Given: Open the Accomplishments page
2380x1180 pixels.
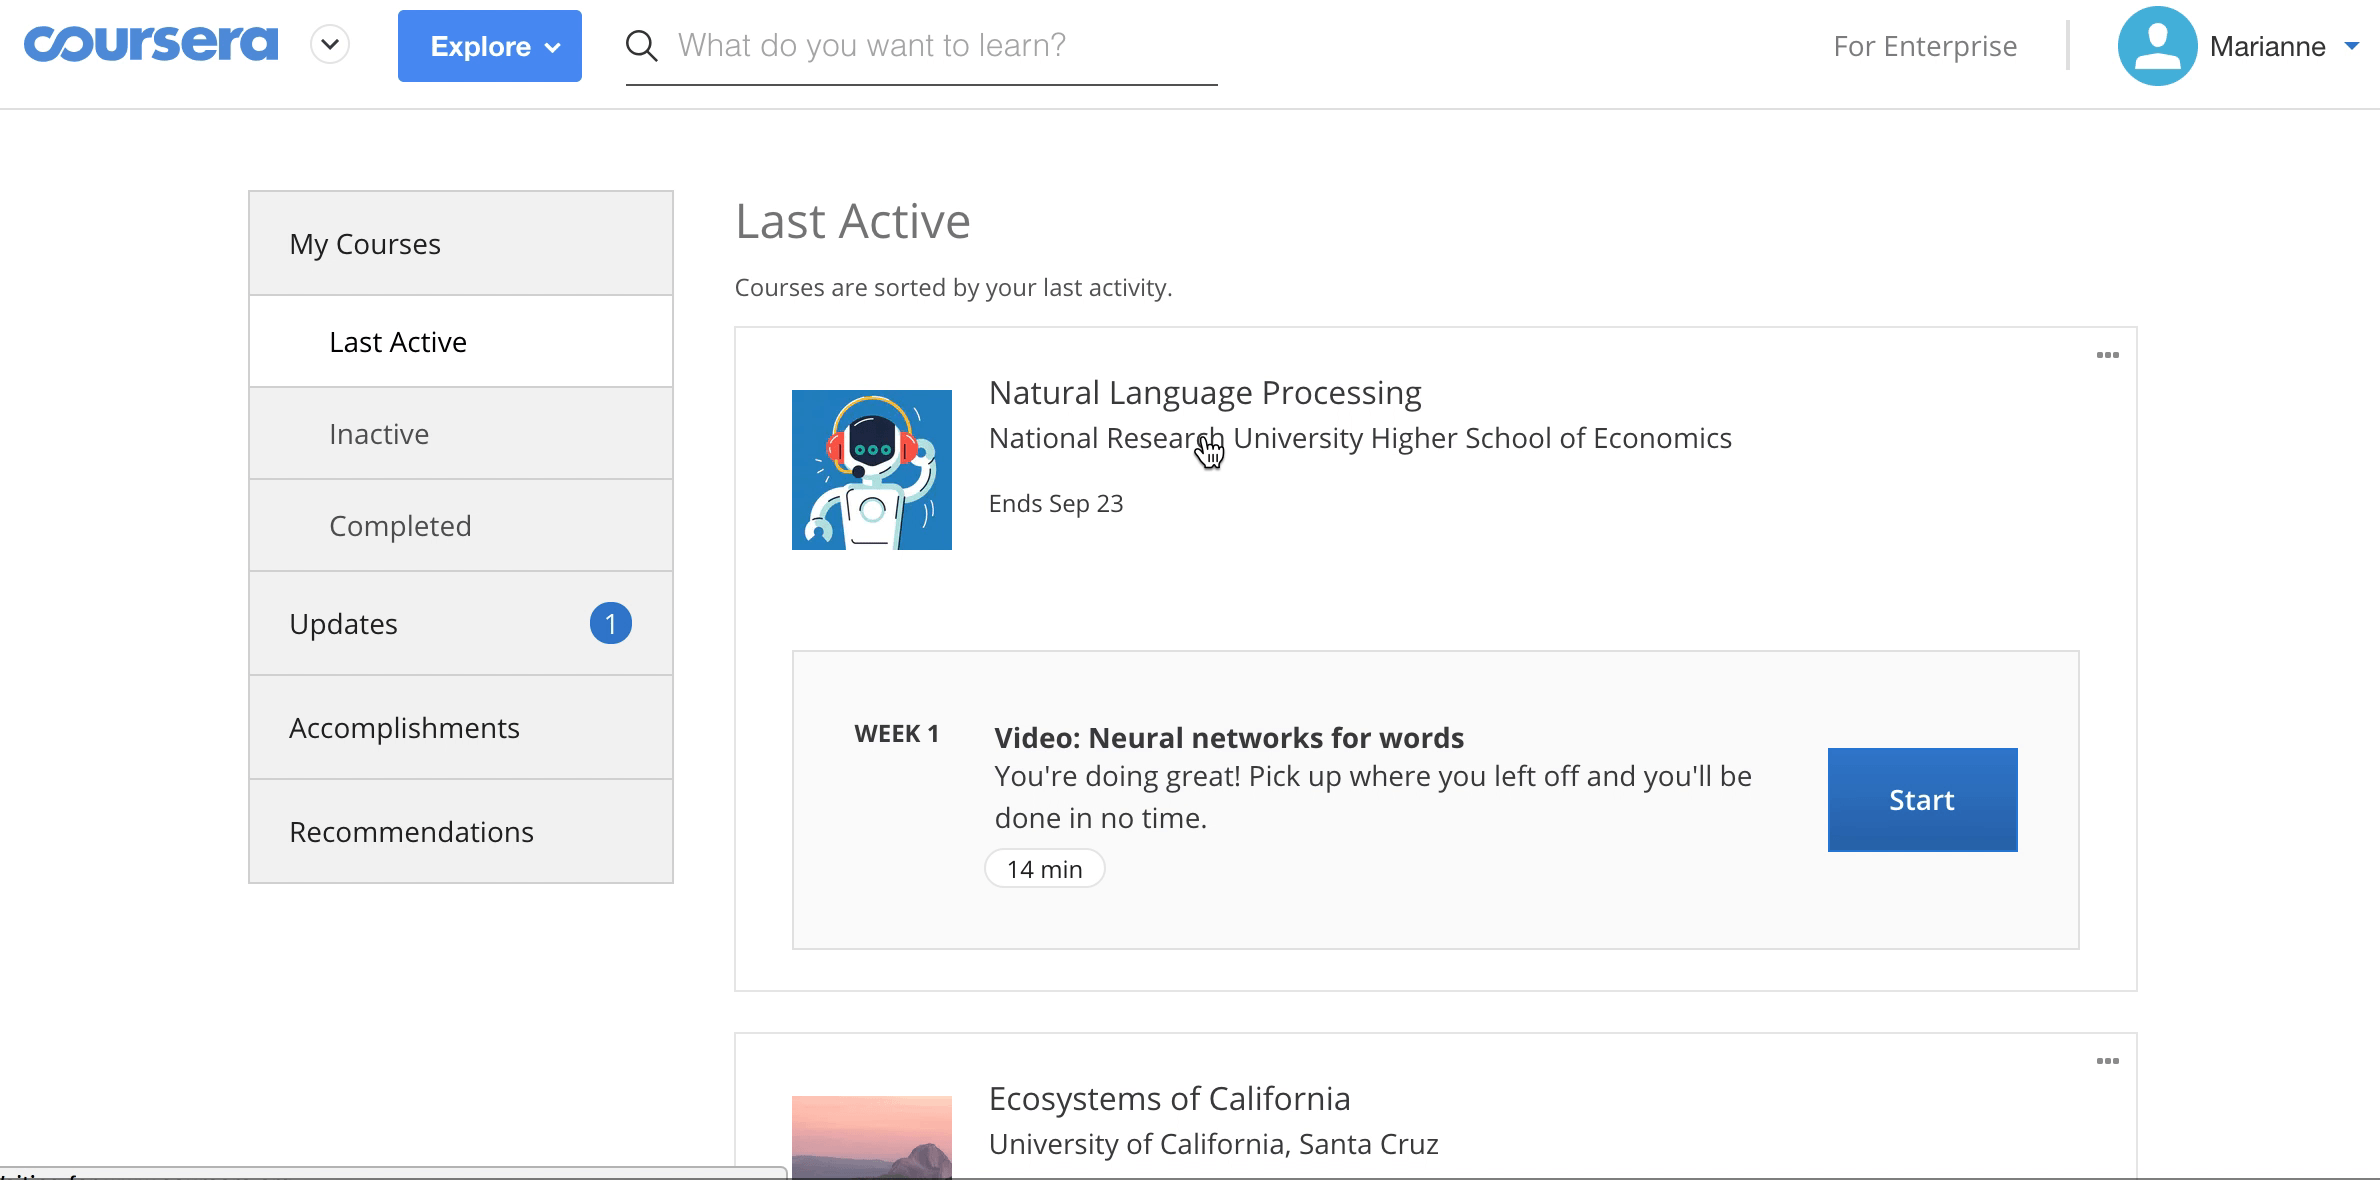Looking at the screenshot, I should click(x=404, y=728).
